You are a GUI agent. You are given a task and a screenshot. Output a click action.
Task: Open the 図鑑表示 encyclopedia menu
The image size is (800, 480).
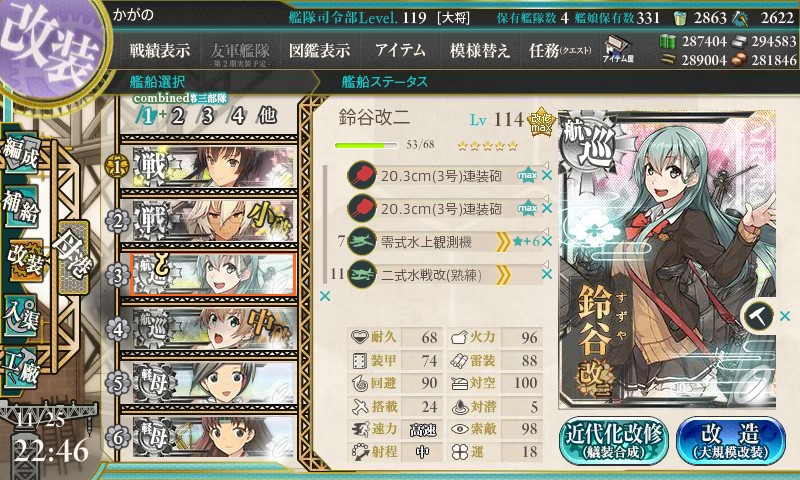319,50
